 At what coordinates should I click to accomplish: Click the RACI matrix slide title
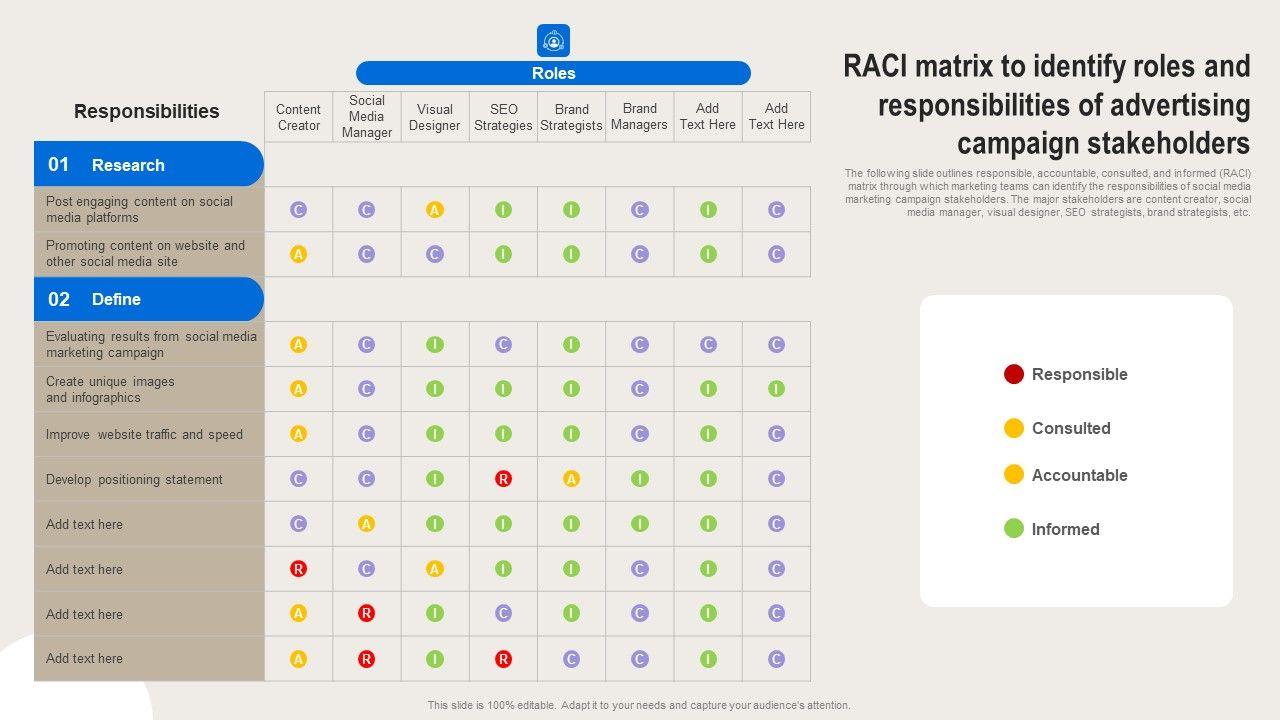[1047, 105]
